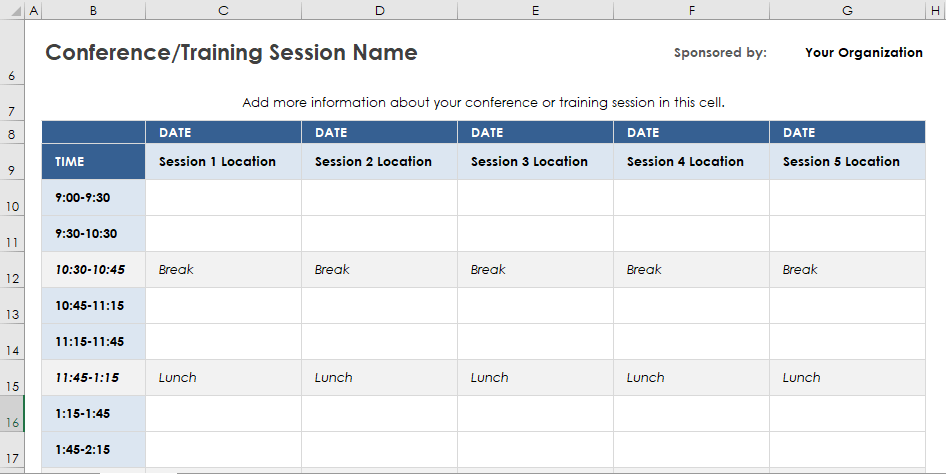Select the Lunch cell under Session 4
Image resolution: width=946 pixels, height=474 pixels.
pyautogui.click(x=691, y=378)
